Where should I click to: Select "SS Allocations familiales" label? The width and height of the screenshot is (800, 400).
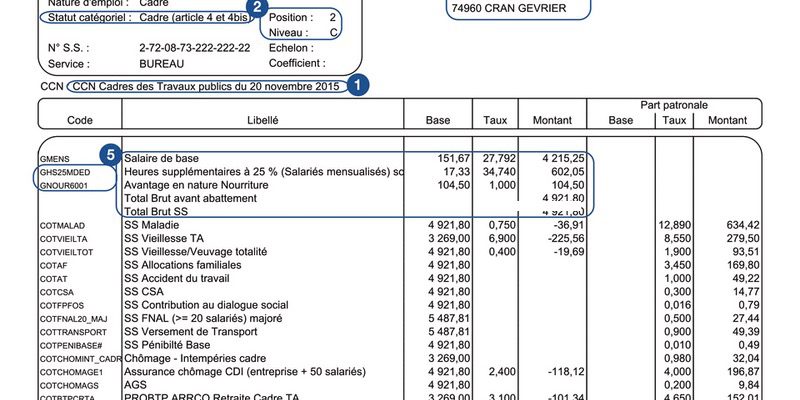pos(183,265)
